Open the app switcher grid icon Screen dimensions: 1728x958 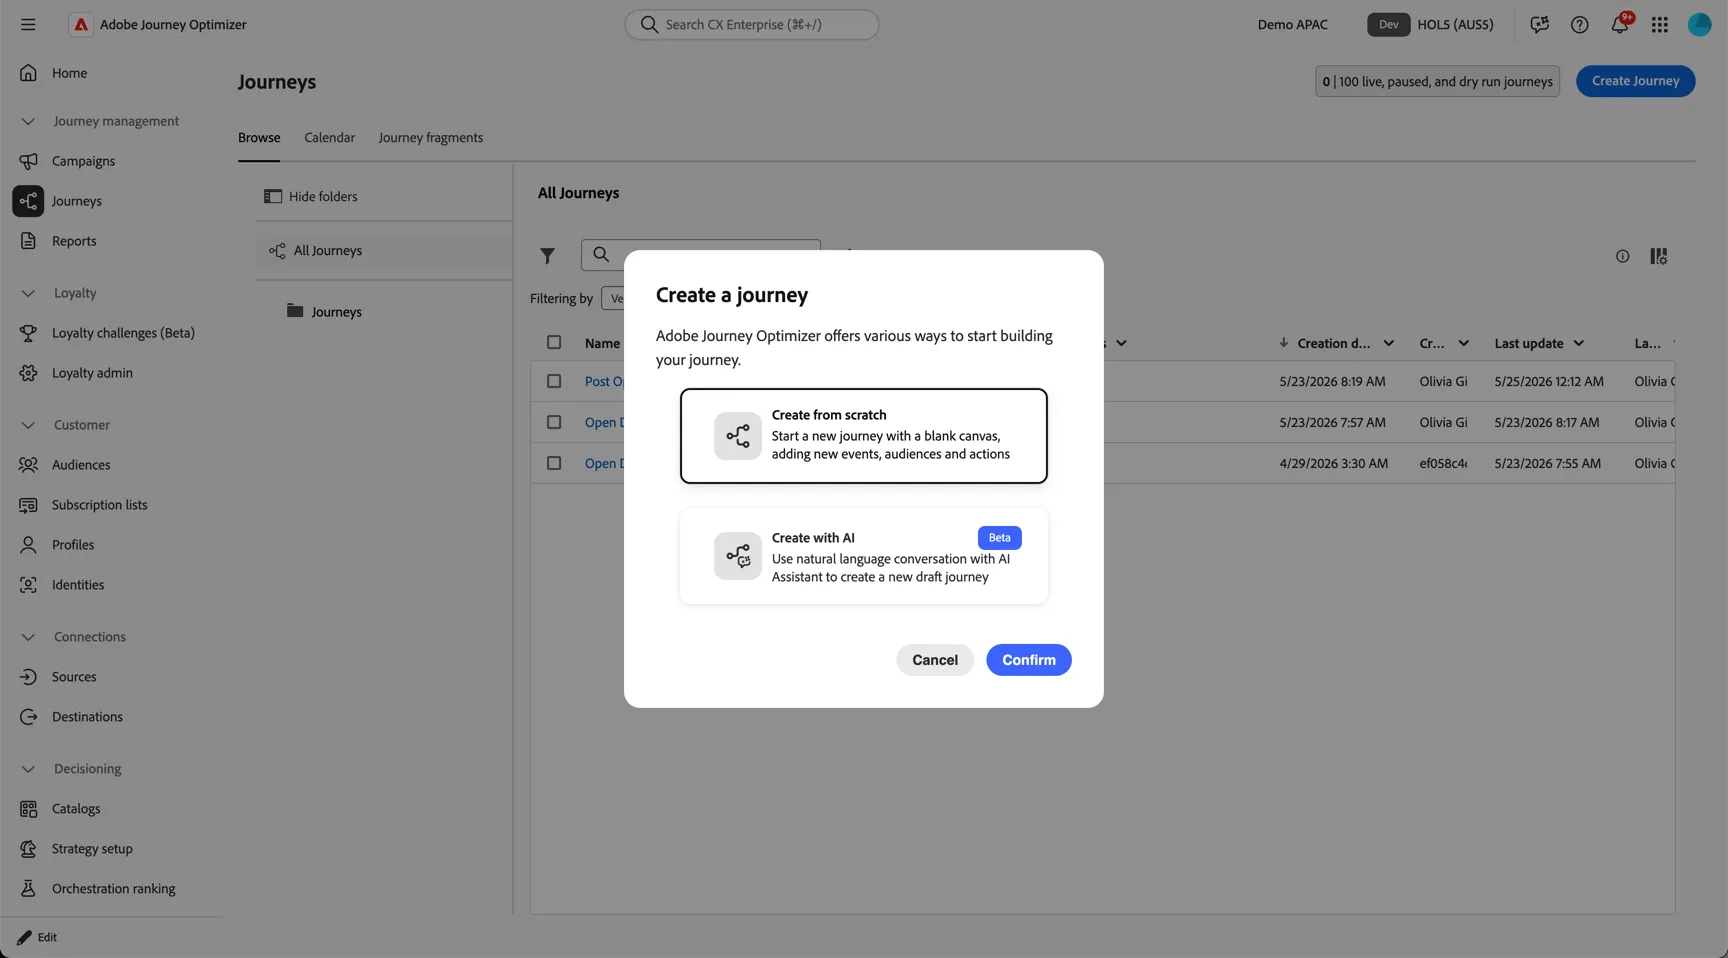coord(1659,25)
